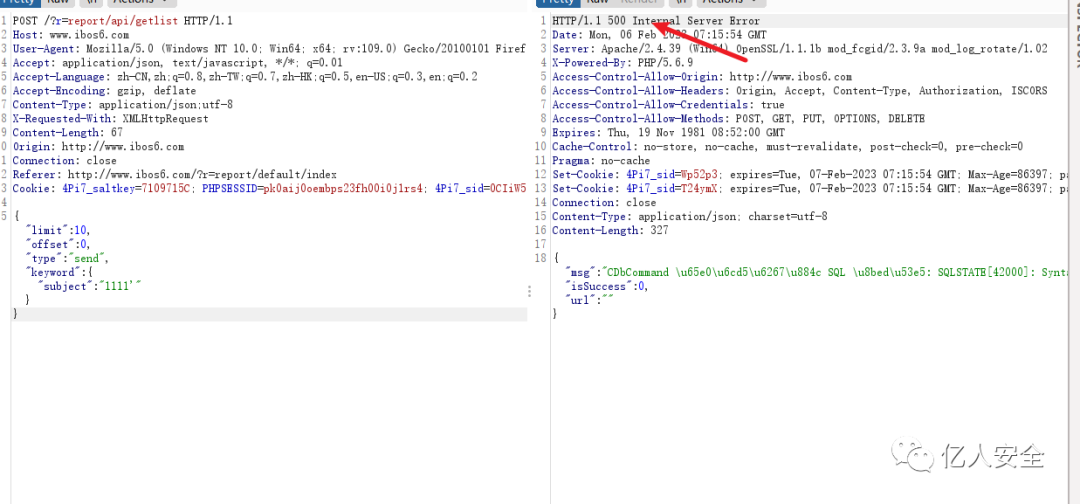Select the Access-Control-Allow-Origin response header
Screen dimensions: 1080x504
coord(702,76)
